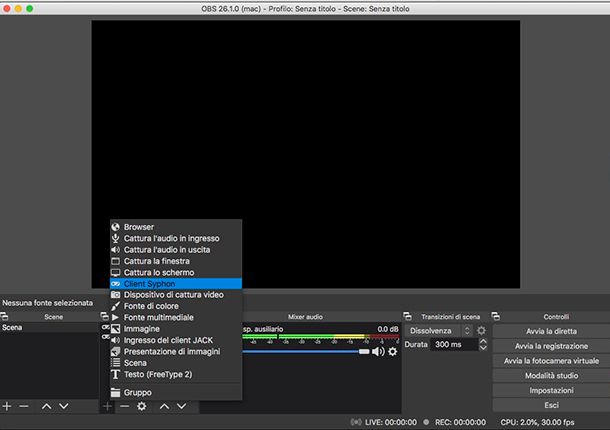Choose Presentazione di immagini
The width and height of the screenshot is (610, 430).
tap(176, 351)
